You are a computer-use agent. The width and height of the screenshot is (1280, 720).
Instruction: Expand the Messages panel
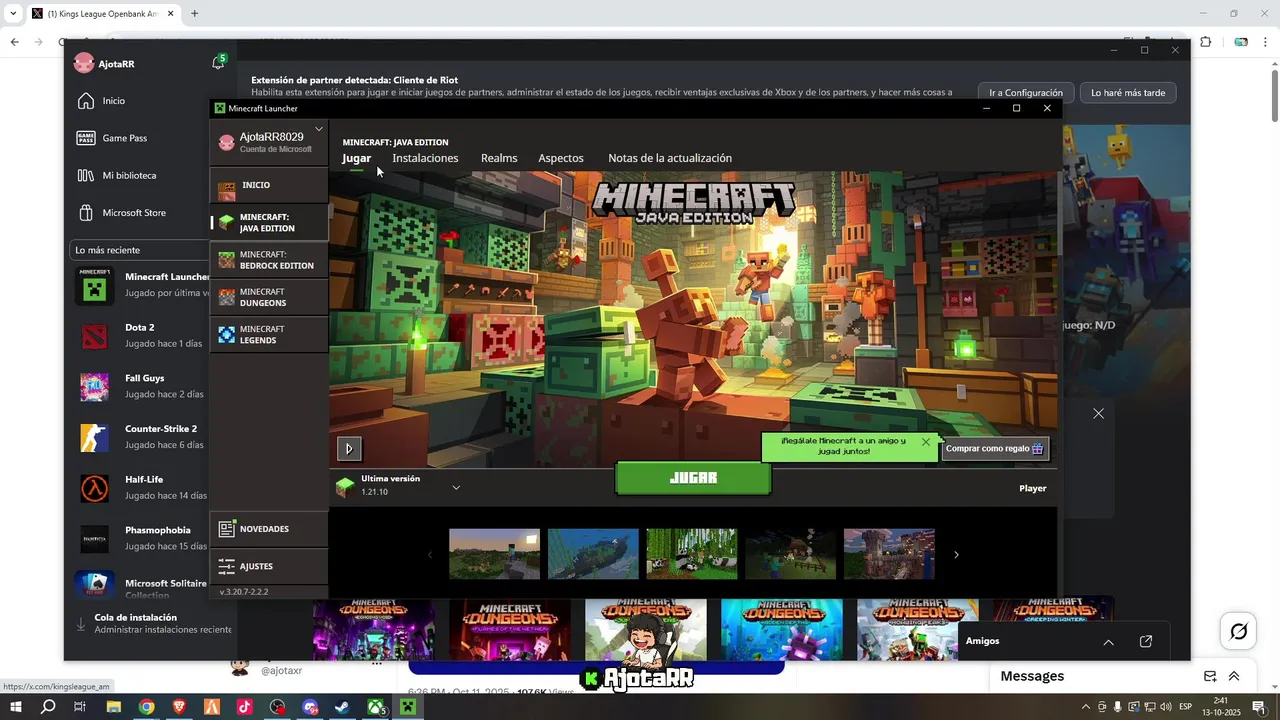(x=1234, y=676)
